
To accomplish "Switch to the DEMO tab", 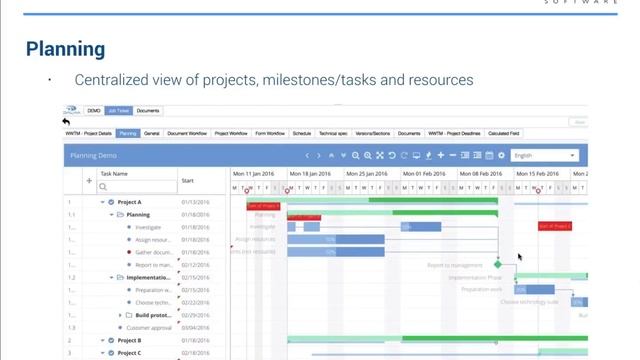I will tap(93, 111).
